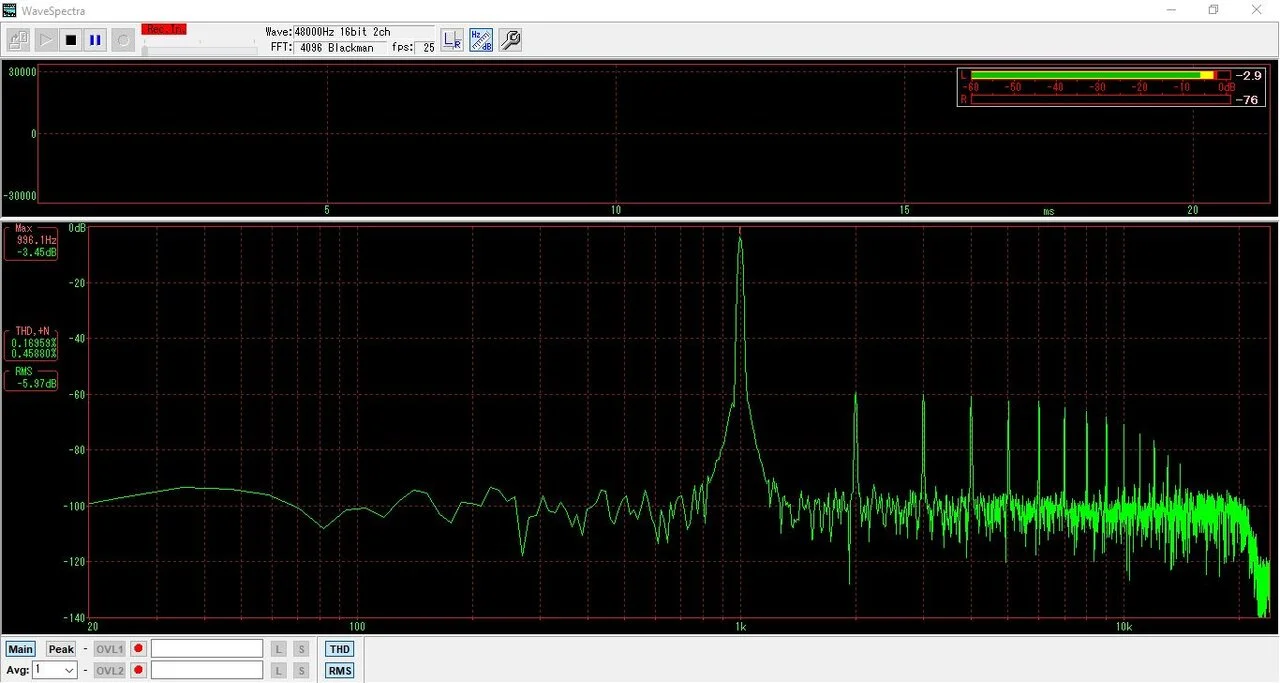The width and height of the screenshot is (1280, 683).
Task: Toggle the THD display button
Action: click(339, 648)
